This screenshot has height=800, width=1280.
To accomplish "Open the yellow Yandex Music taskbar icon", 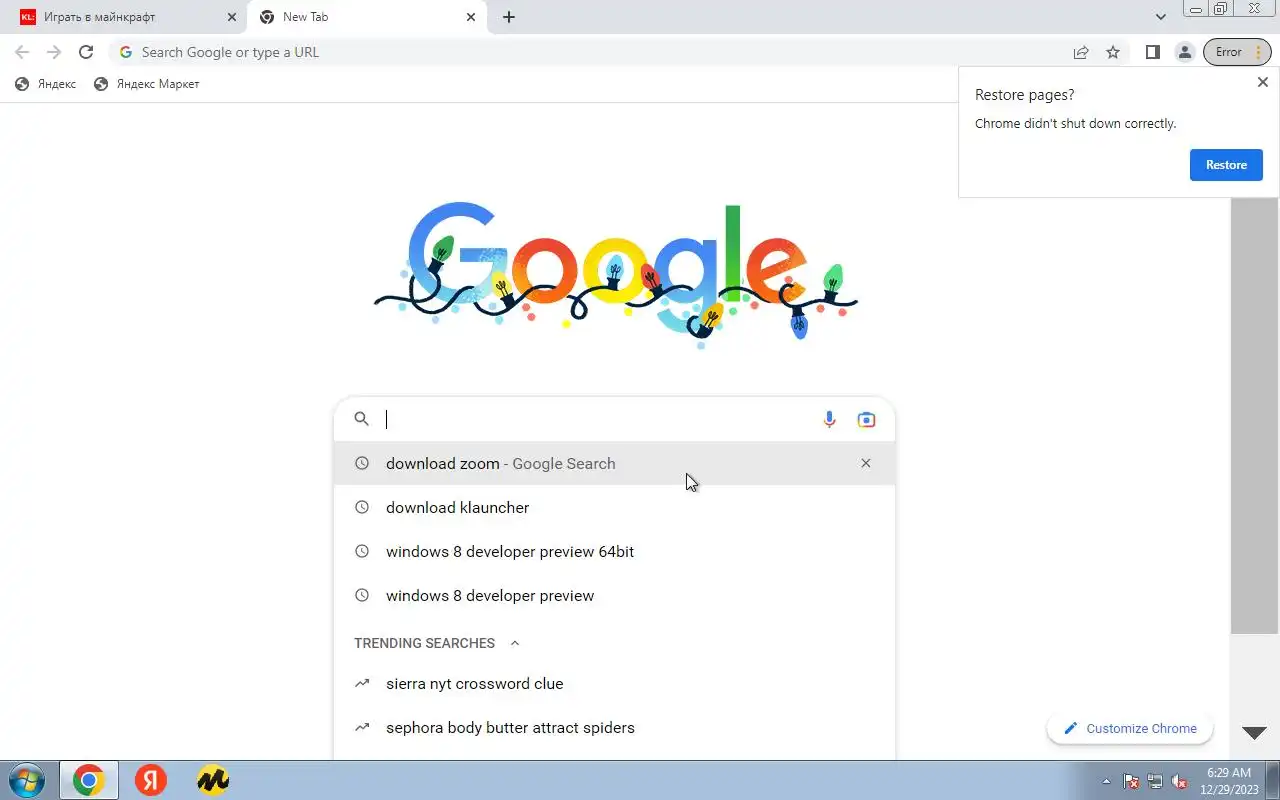I will (x=212, y=780).
